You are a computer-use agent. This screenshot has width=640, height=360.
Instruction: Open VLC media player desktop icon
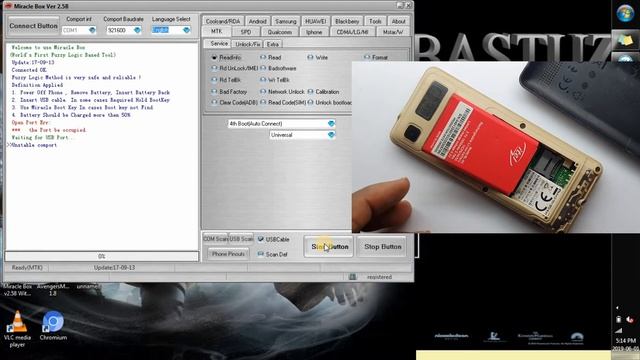pos(17,328)
